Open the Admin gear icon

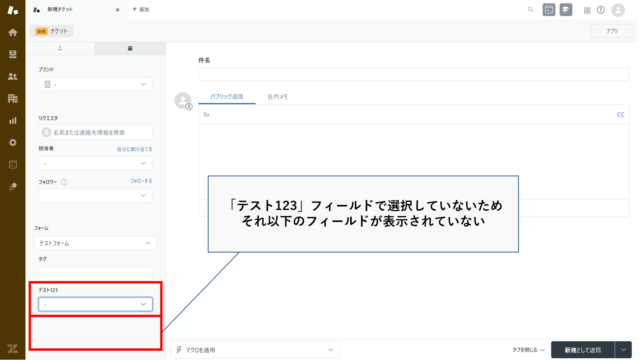pyautogui.click(x=13, y=142)
